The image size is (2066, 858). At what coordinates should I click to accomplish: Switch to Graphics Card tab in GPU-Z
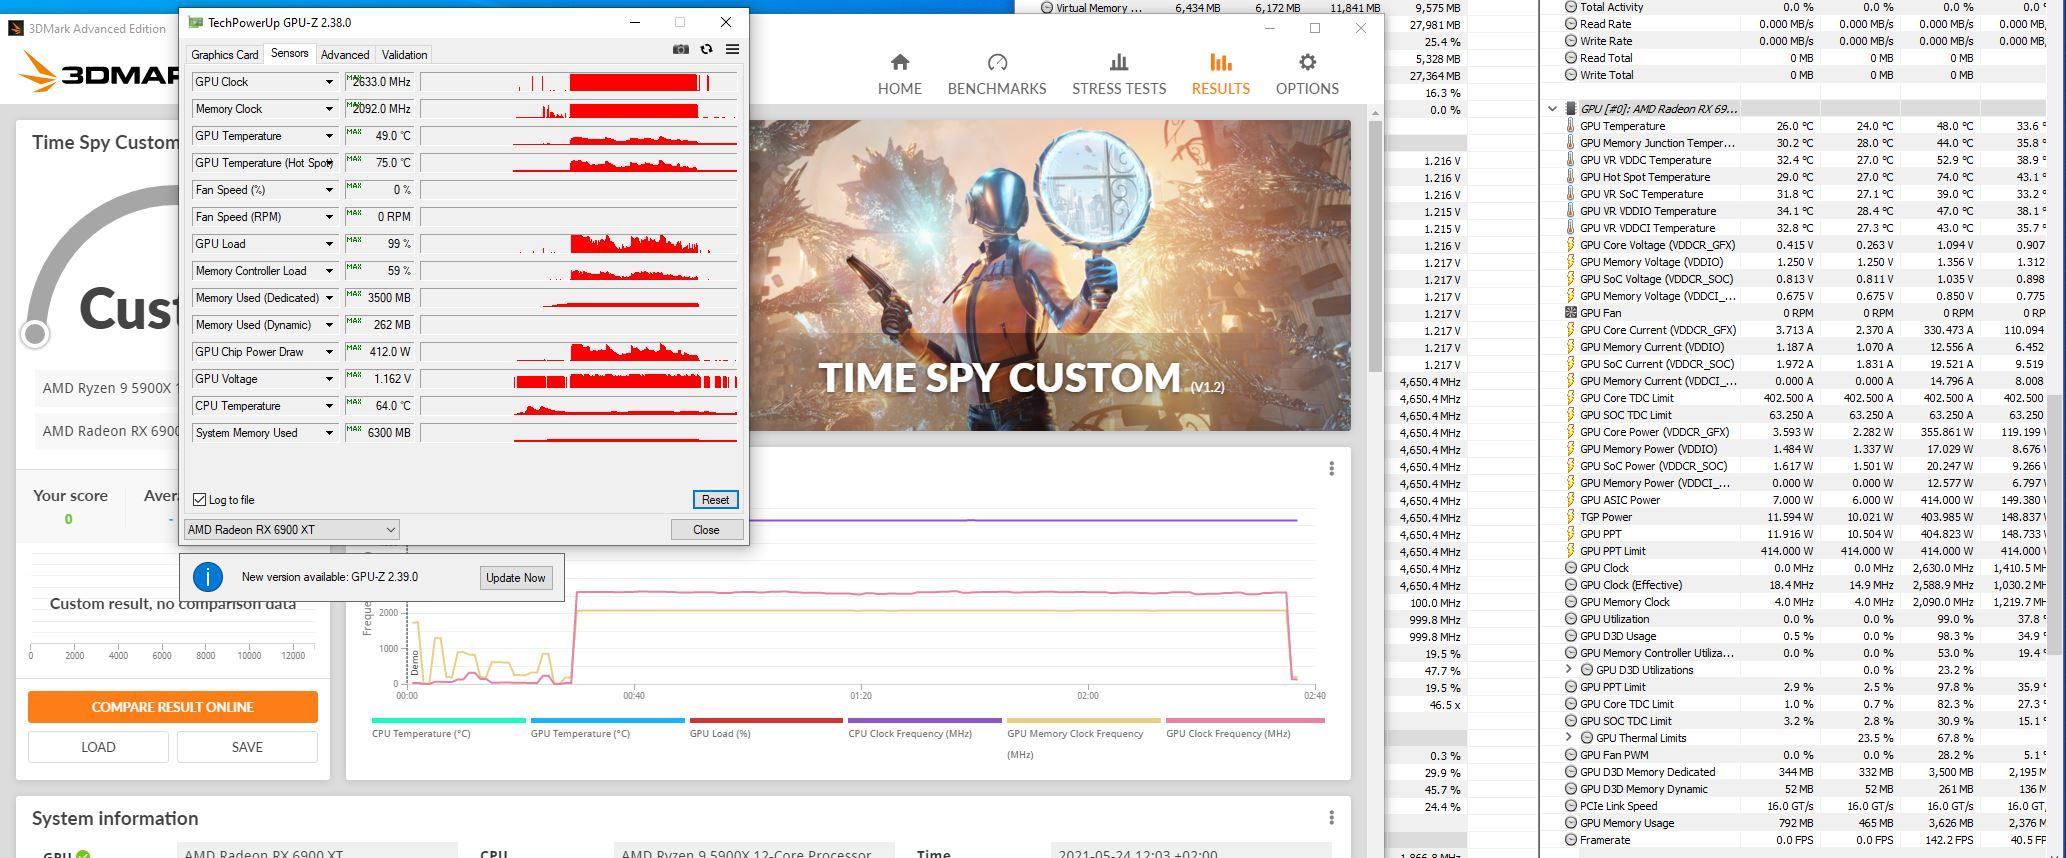(x=225, y=55)
